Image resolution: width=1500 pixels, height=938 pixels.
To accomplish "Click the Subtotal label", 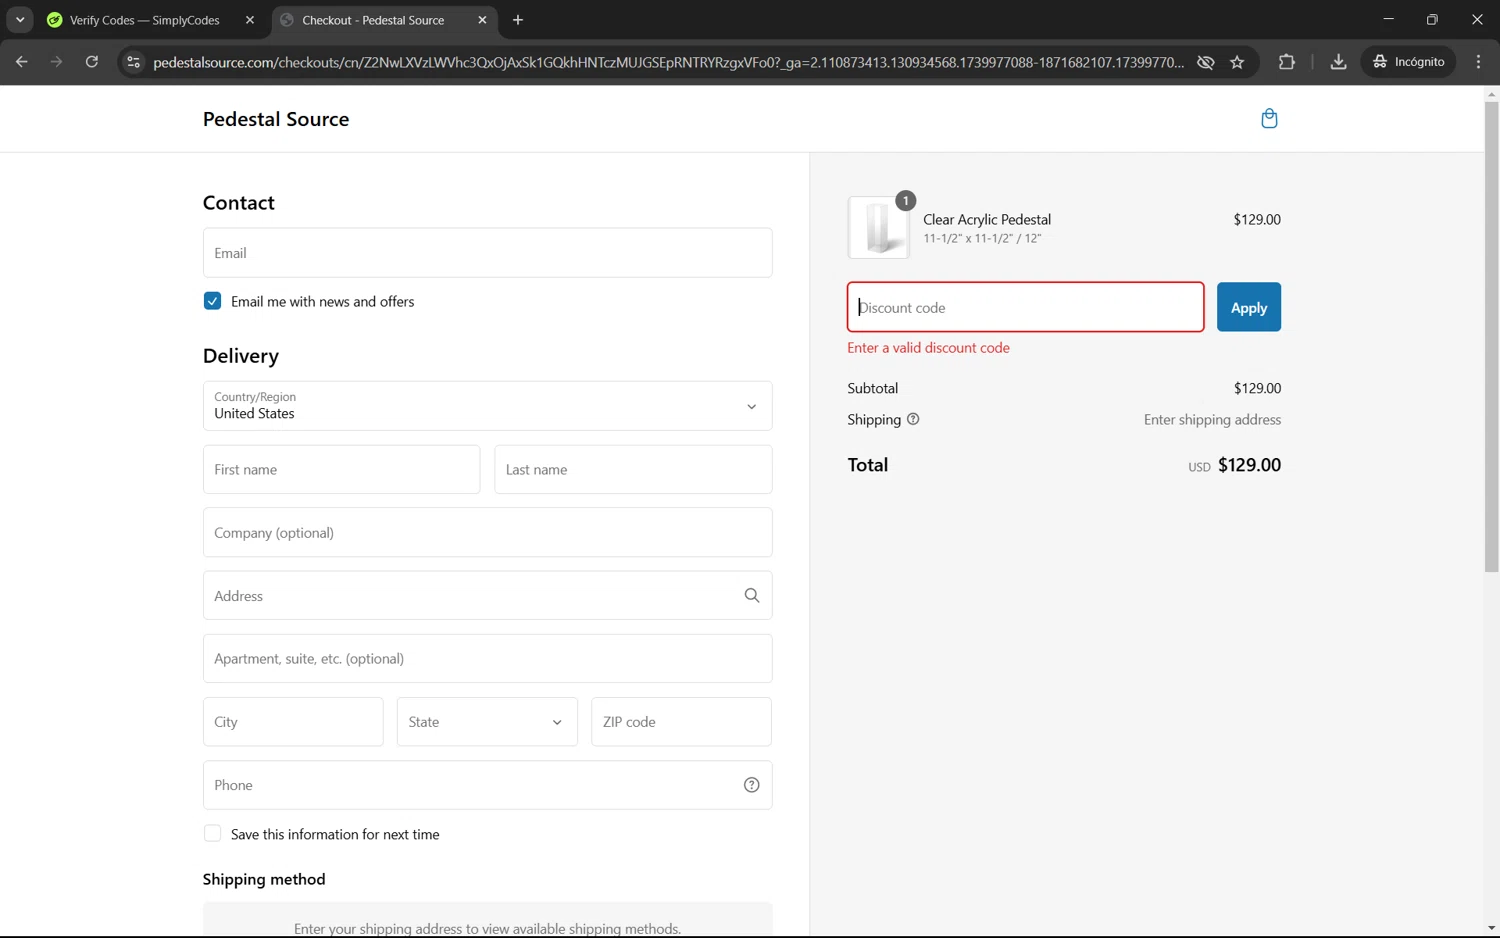I will [872, 388].
